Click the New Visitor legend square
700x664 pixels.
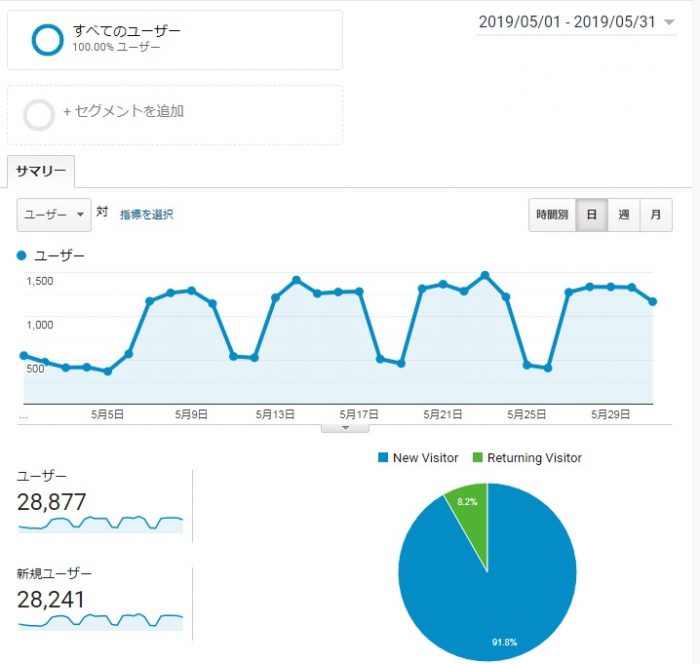[x=384, y=458]
